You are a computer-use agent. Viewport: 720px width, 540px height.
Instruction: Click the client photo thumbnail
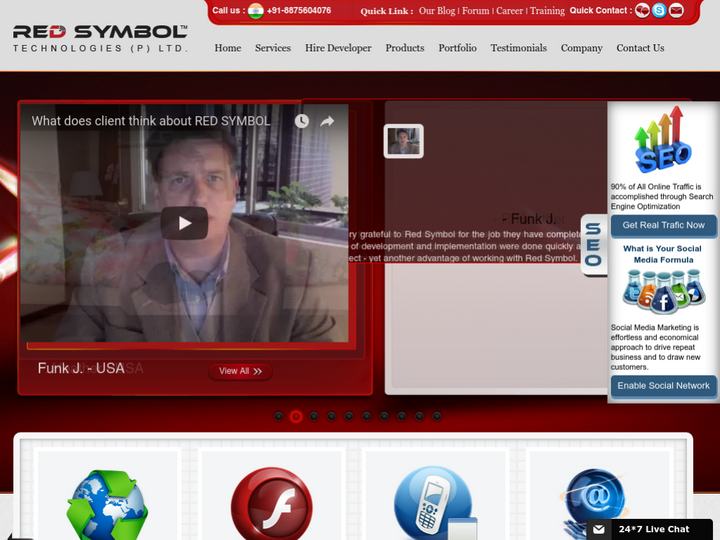pos(404,142)
